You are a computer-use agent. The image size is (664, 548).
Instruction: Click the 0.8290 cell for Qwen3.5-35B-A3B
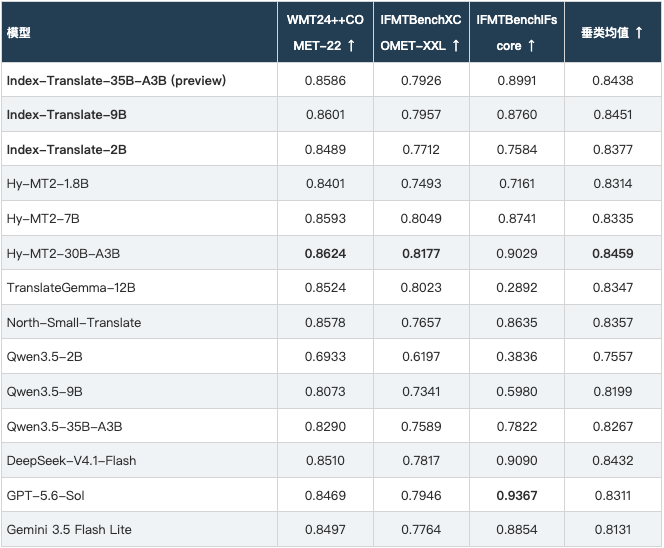(x=325, y=426)
